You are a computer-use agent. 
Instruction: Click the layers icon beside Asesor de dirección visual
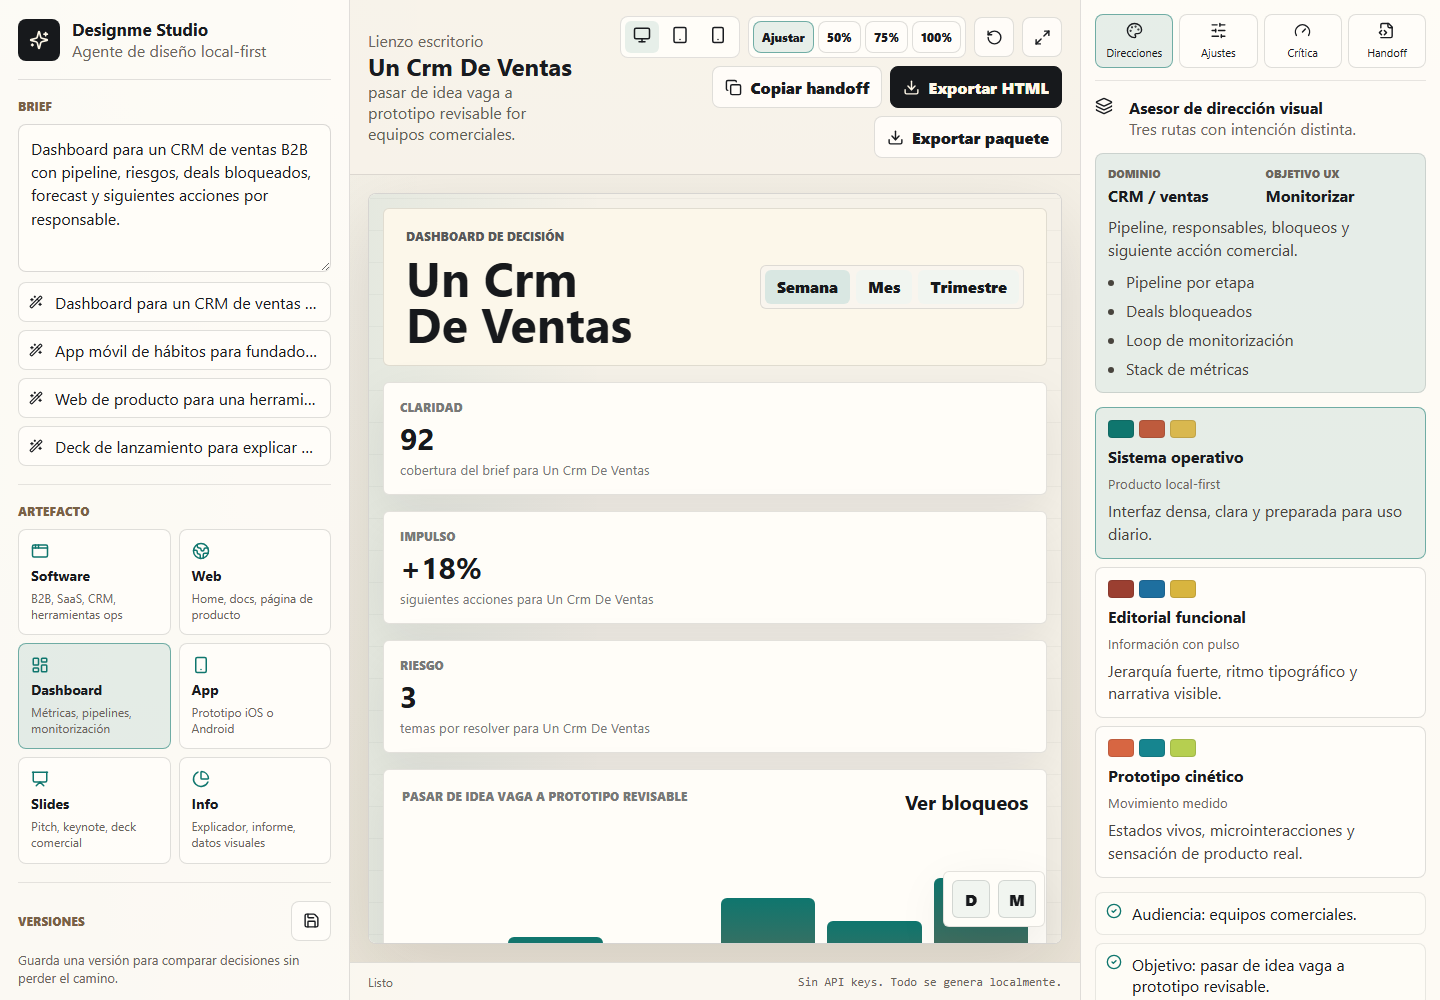coord(1104,106)
